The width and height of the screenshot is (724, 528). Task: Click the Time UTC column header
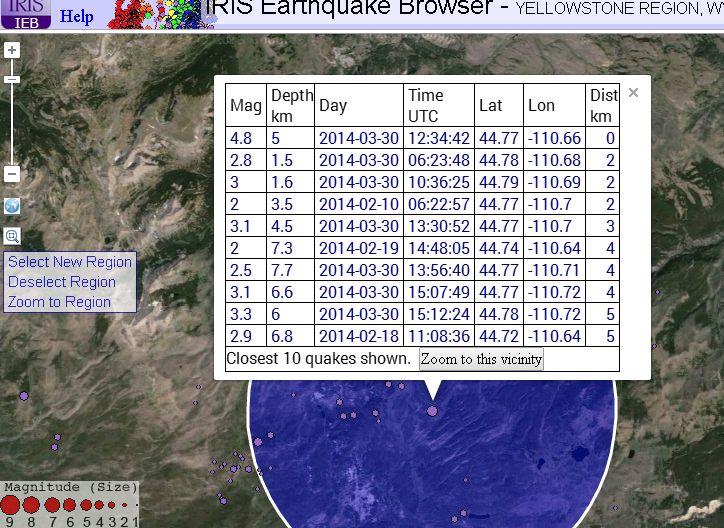pos(439,105)
